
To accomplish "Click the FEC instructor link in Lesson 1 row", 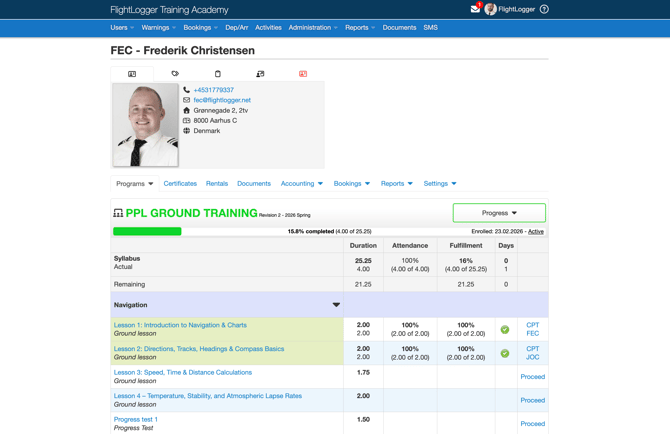I will pyautogui.click(x=532, y=333).
